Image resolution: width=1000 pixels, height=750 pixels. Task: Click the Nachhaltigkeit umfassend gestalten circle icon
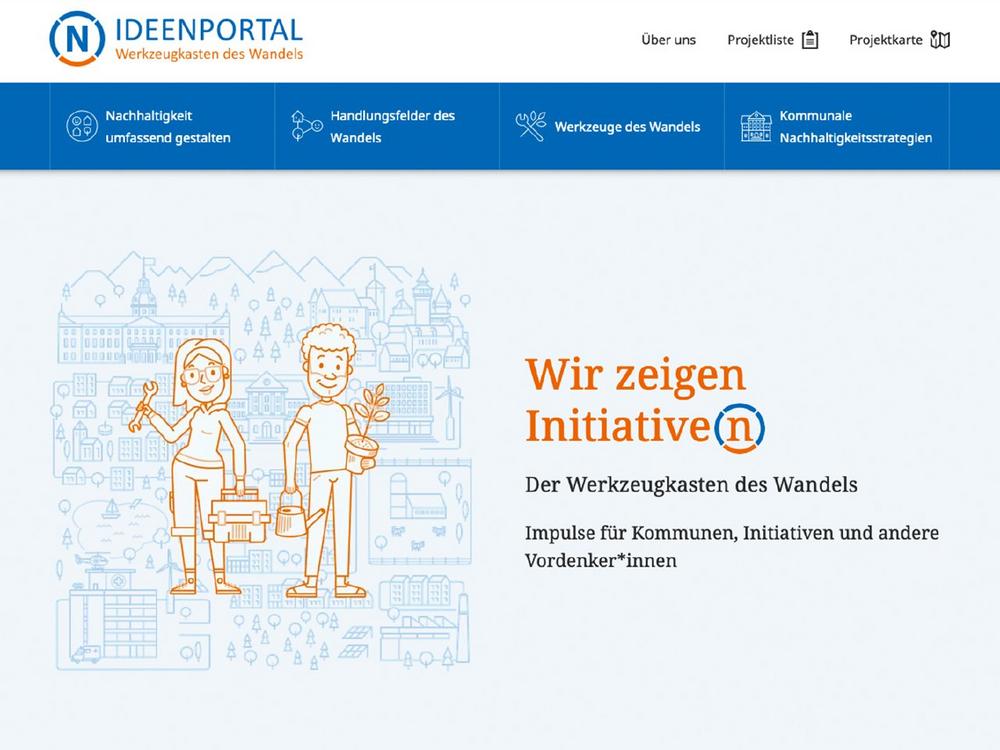[x=81, y=126]
